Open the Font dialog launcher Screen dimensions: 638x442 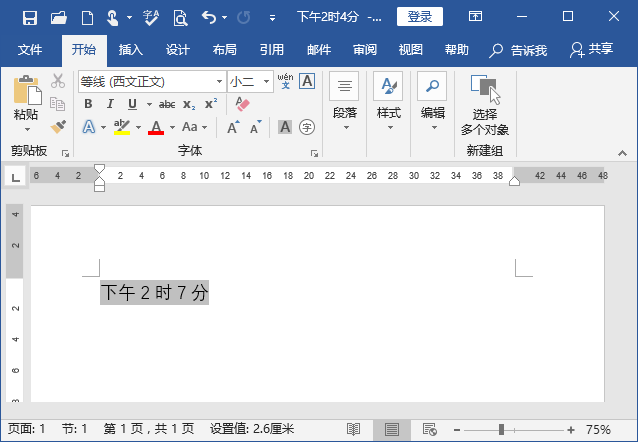314,153
